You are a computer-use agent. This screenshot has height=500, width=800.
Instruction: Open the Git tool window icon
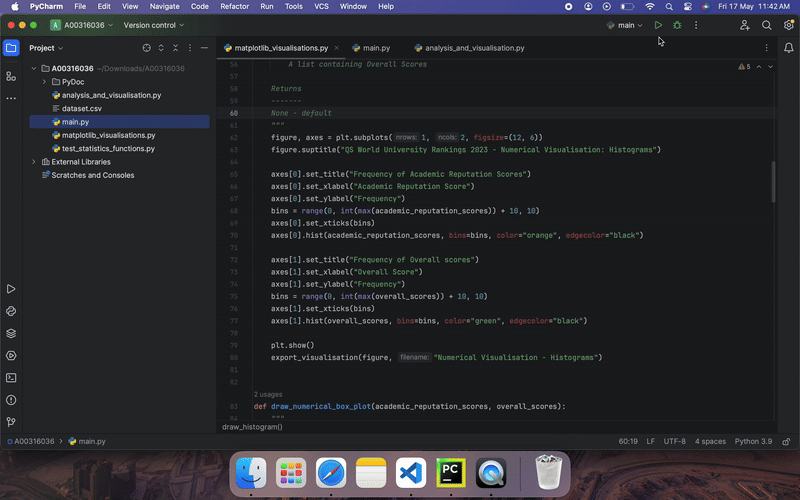pyautogui.click(x=11, y=422)
